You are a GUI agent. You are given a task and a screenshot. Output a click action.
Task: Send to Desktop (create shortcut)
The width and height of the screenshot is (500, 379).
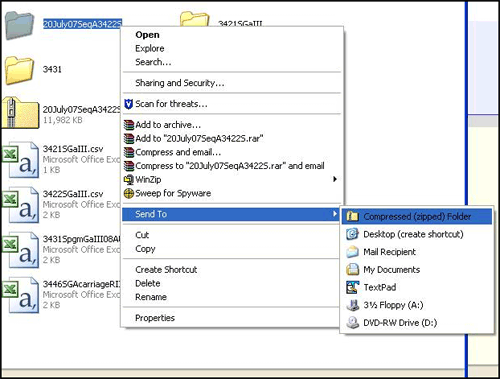pyautogui.click(x=417, y=234)
